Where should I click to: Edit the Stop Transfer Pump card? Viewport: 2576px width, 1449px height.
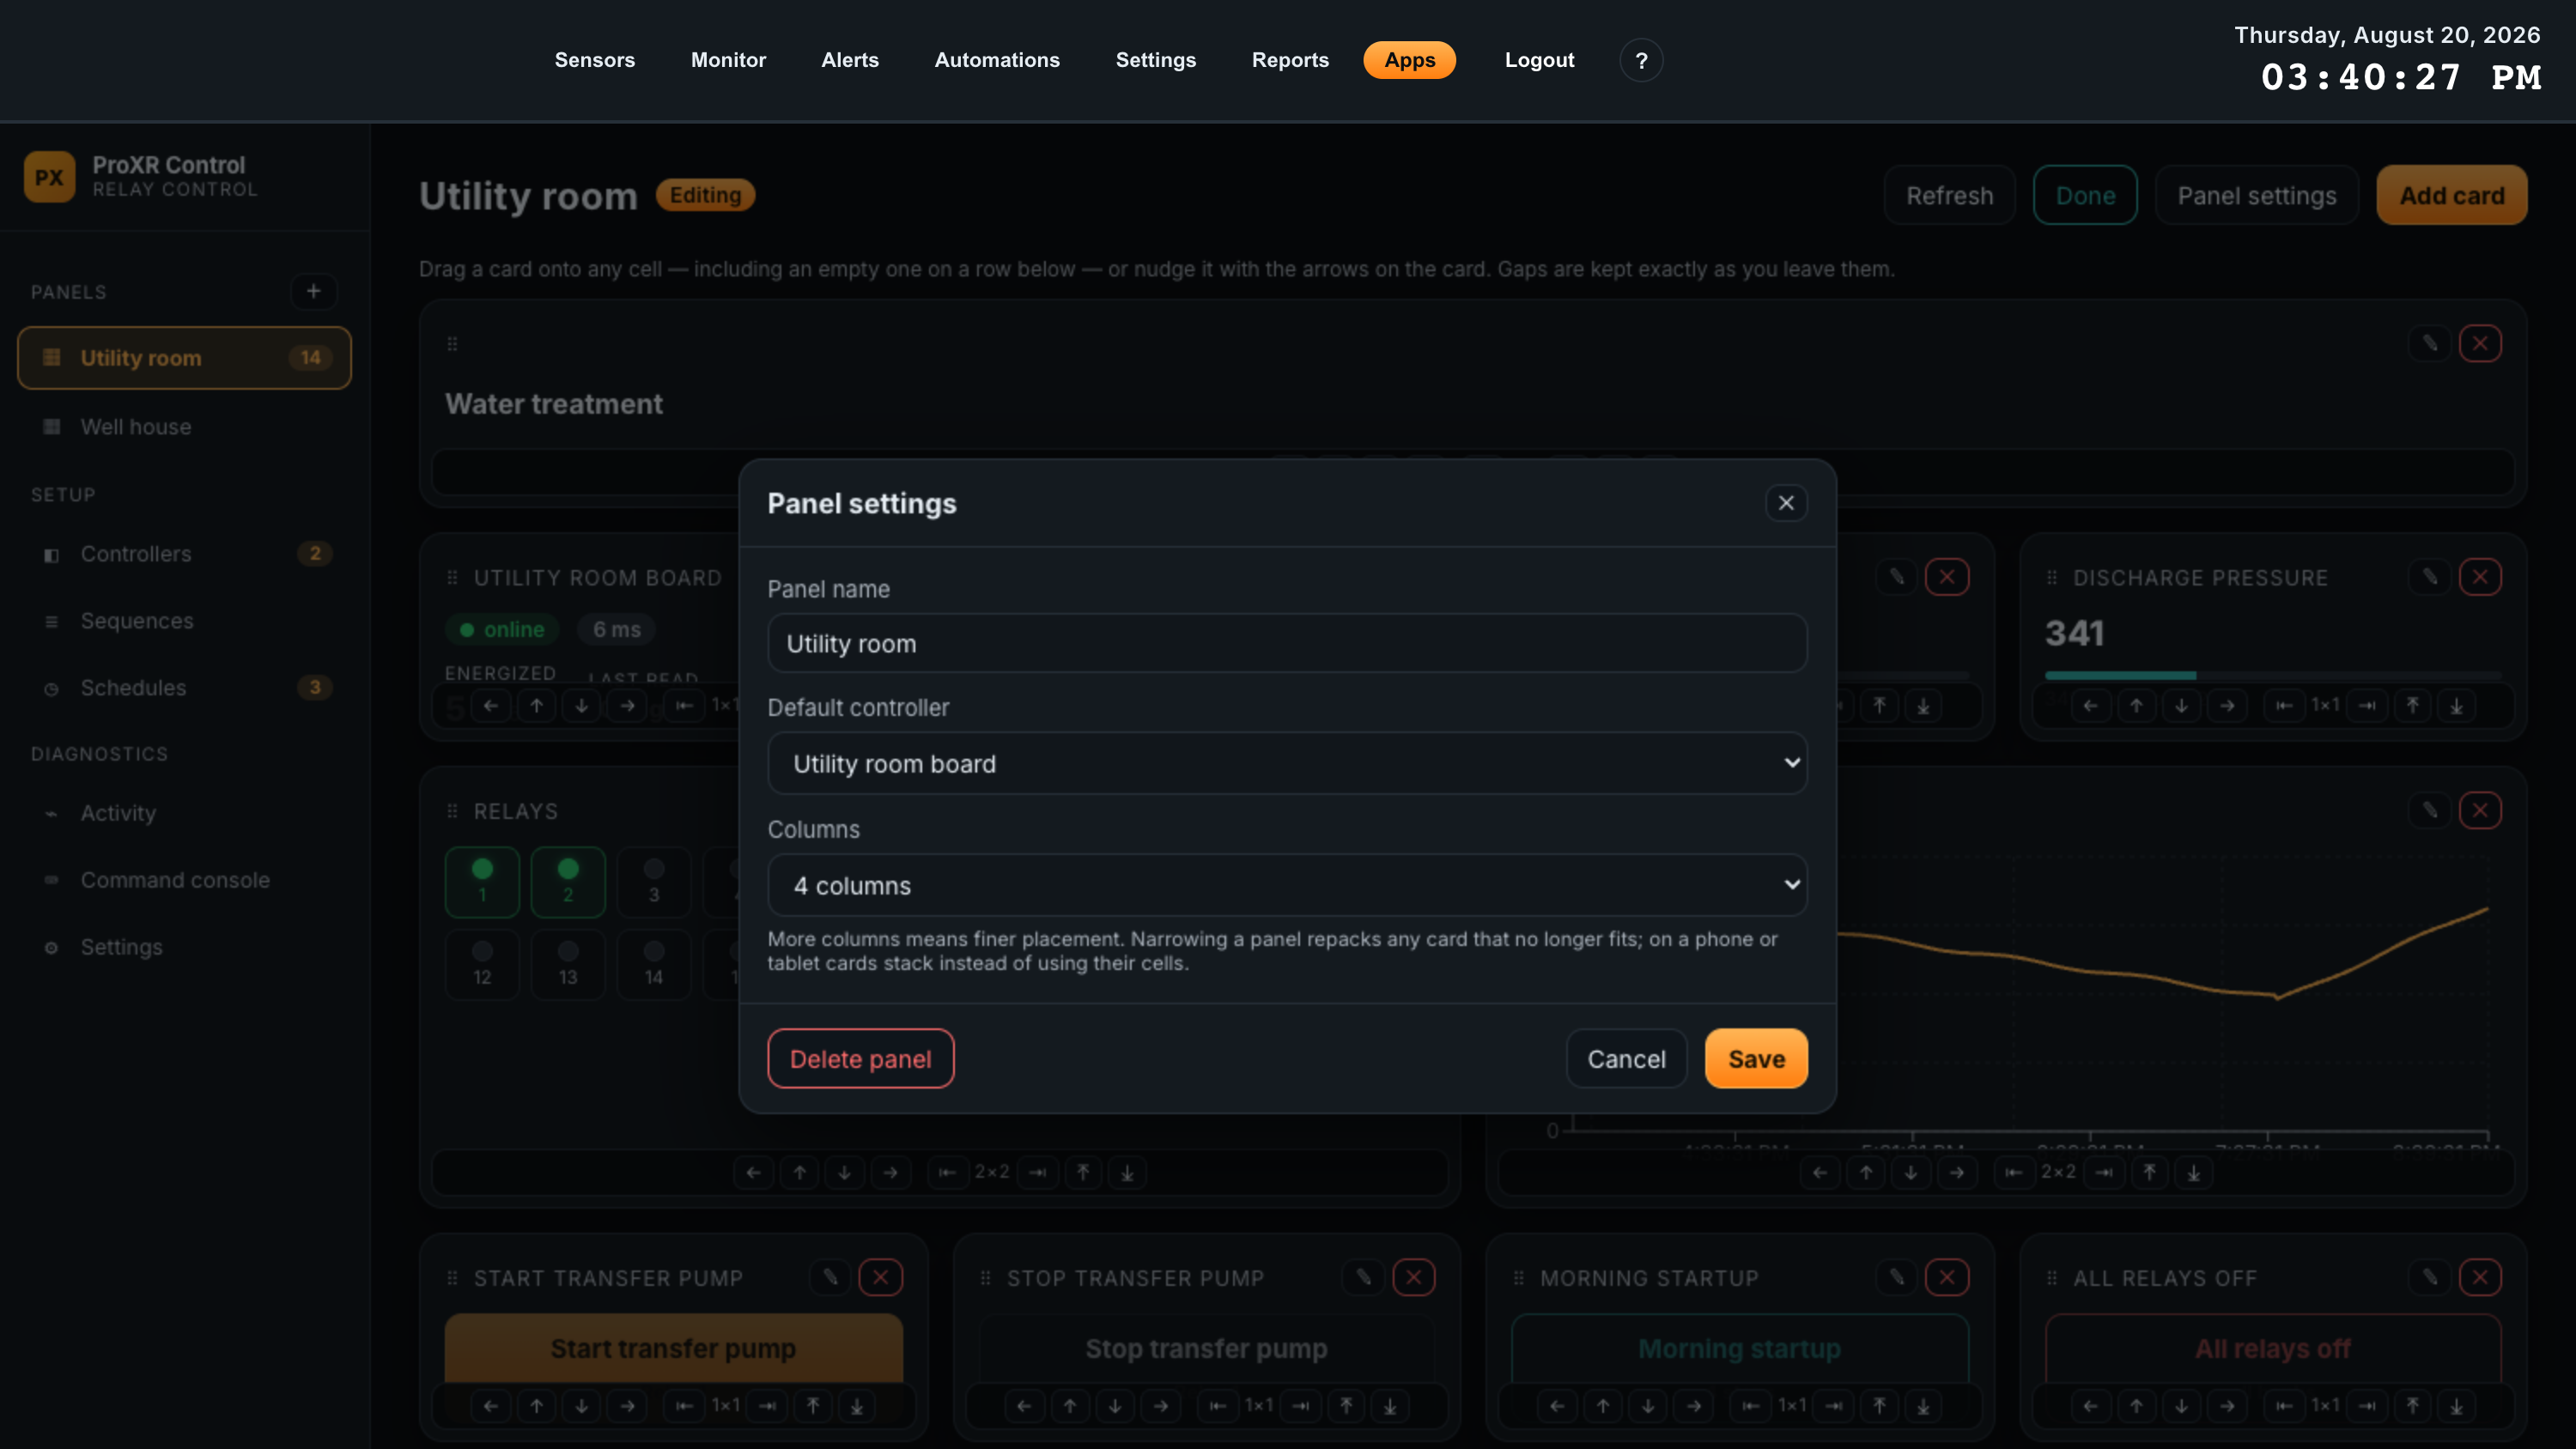1363,1277
